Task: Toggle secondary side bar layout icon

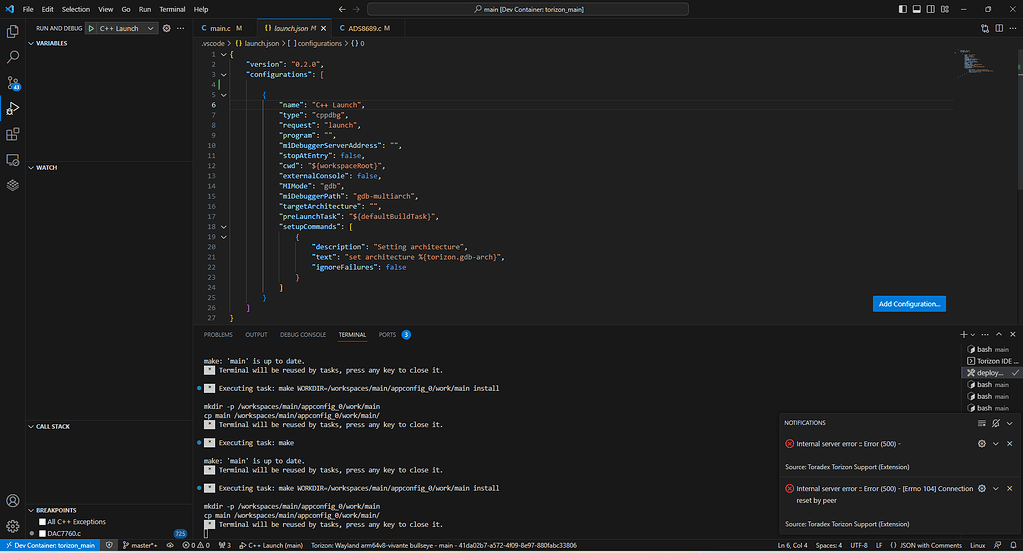Action: (x=931, y=9)
